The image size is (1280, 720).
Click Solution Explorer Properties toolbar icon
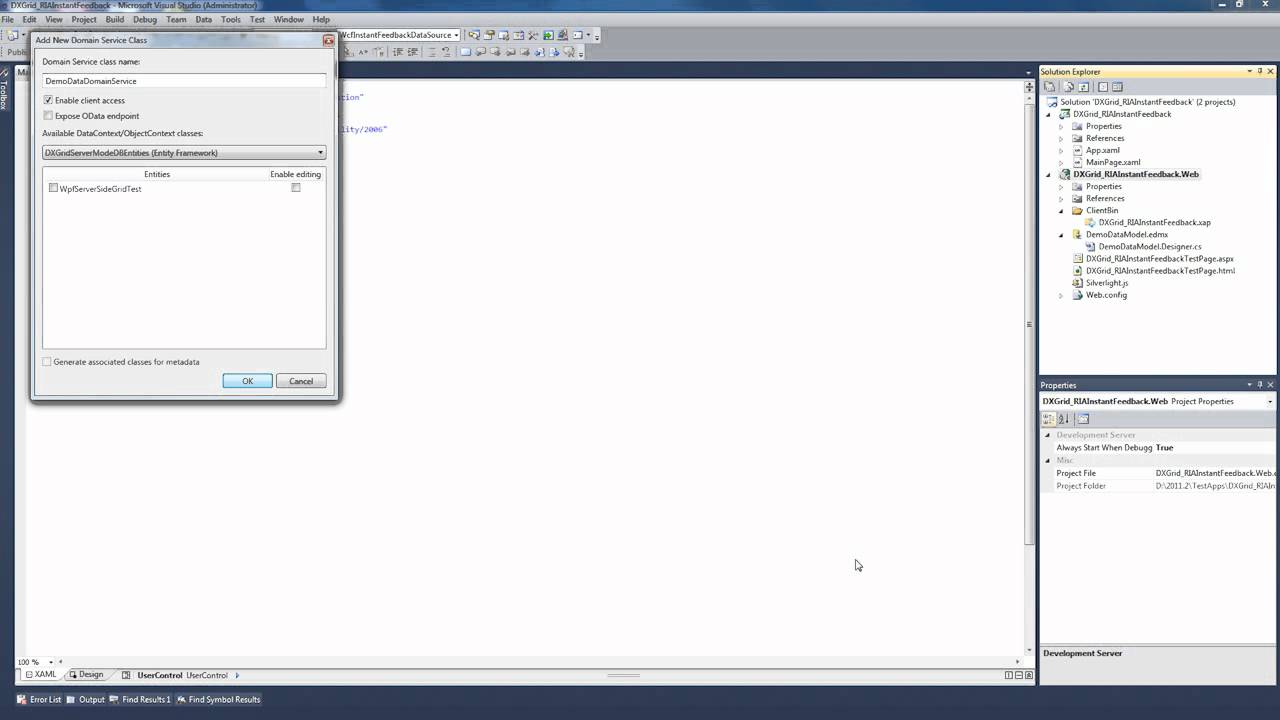coord(1049,87)
